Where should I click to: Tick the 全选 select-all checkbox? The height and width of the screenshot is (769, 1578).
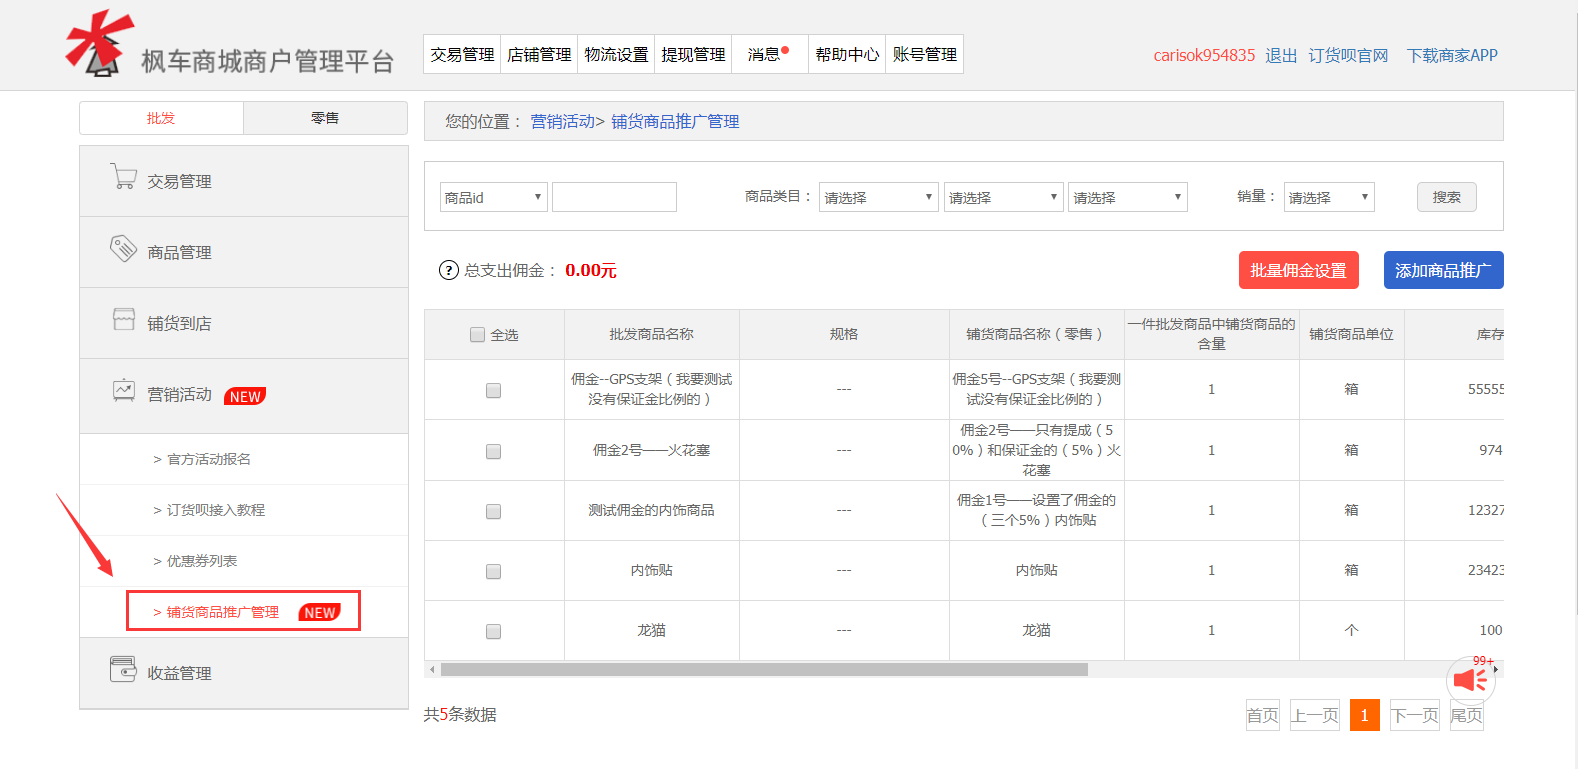[x=477, y=335]
